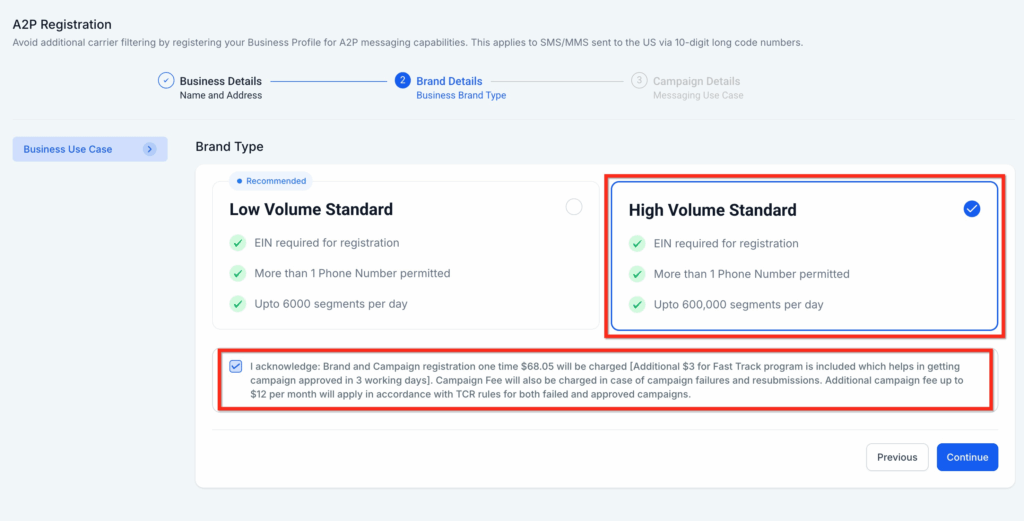Open the Business Use Case sidebar item
The width and height of the screenshot is (1024, 521).
[x=90, y=149]
